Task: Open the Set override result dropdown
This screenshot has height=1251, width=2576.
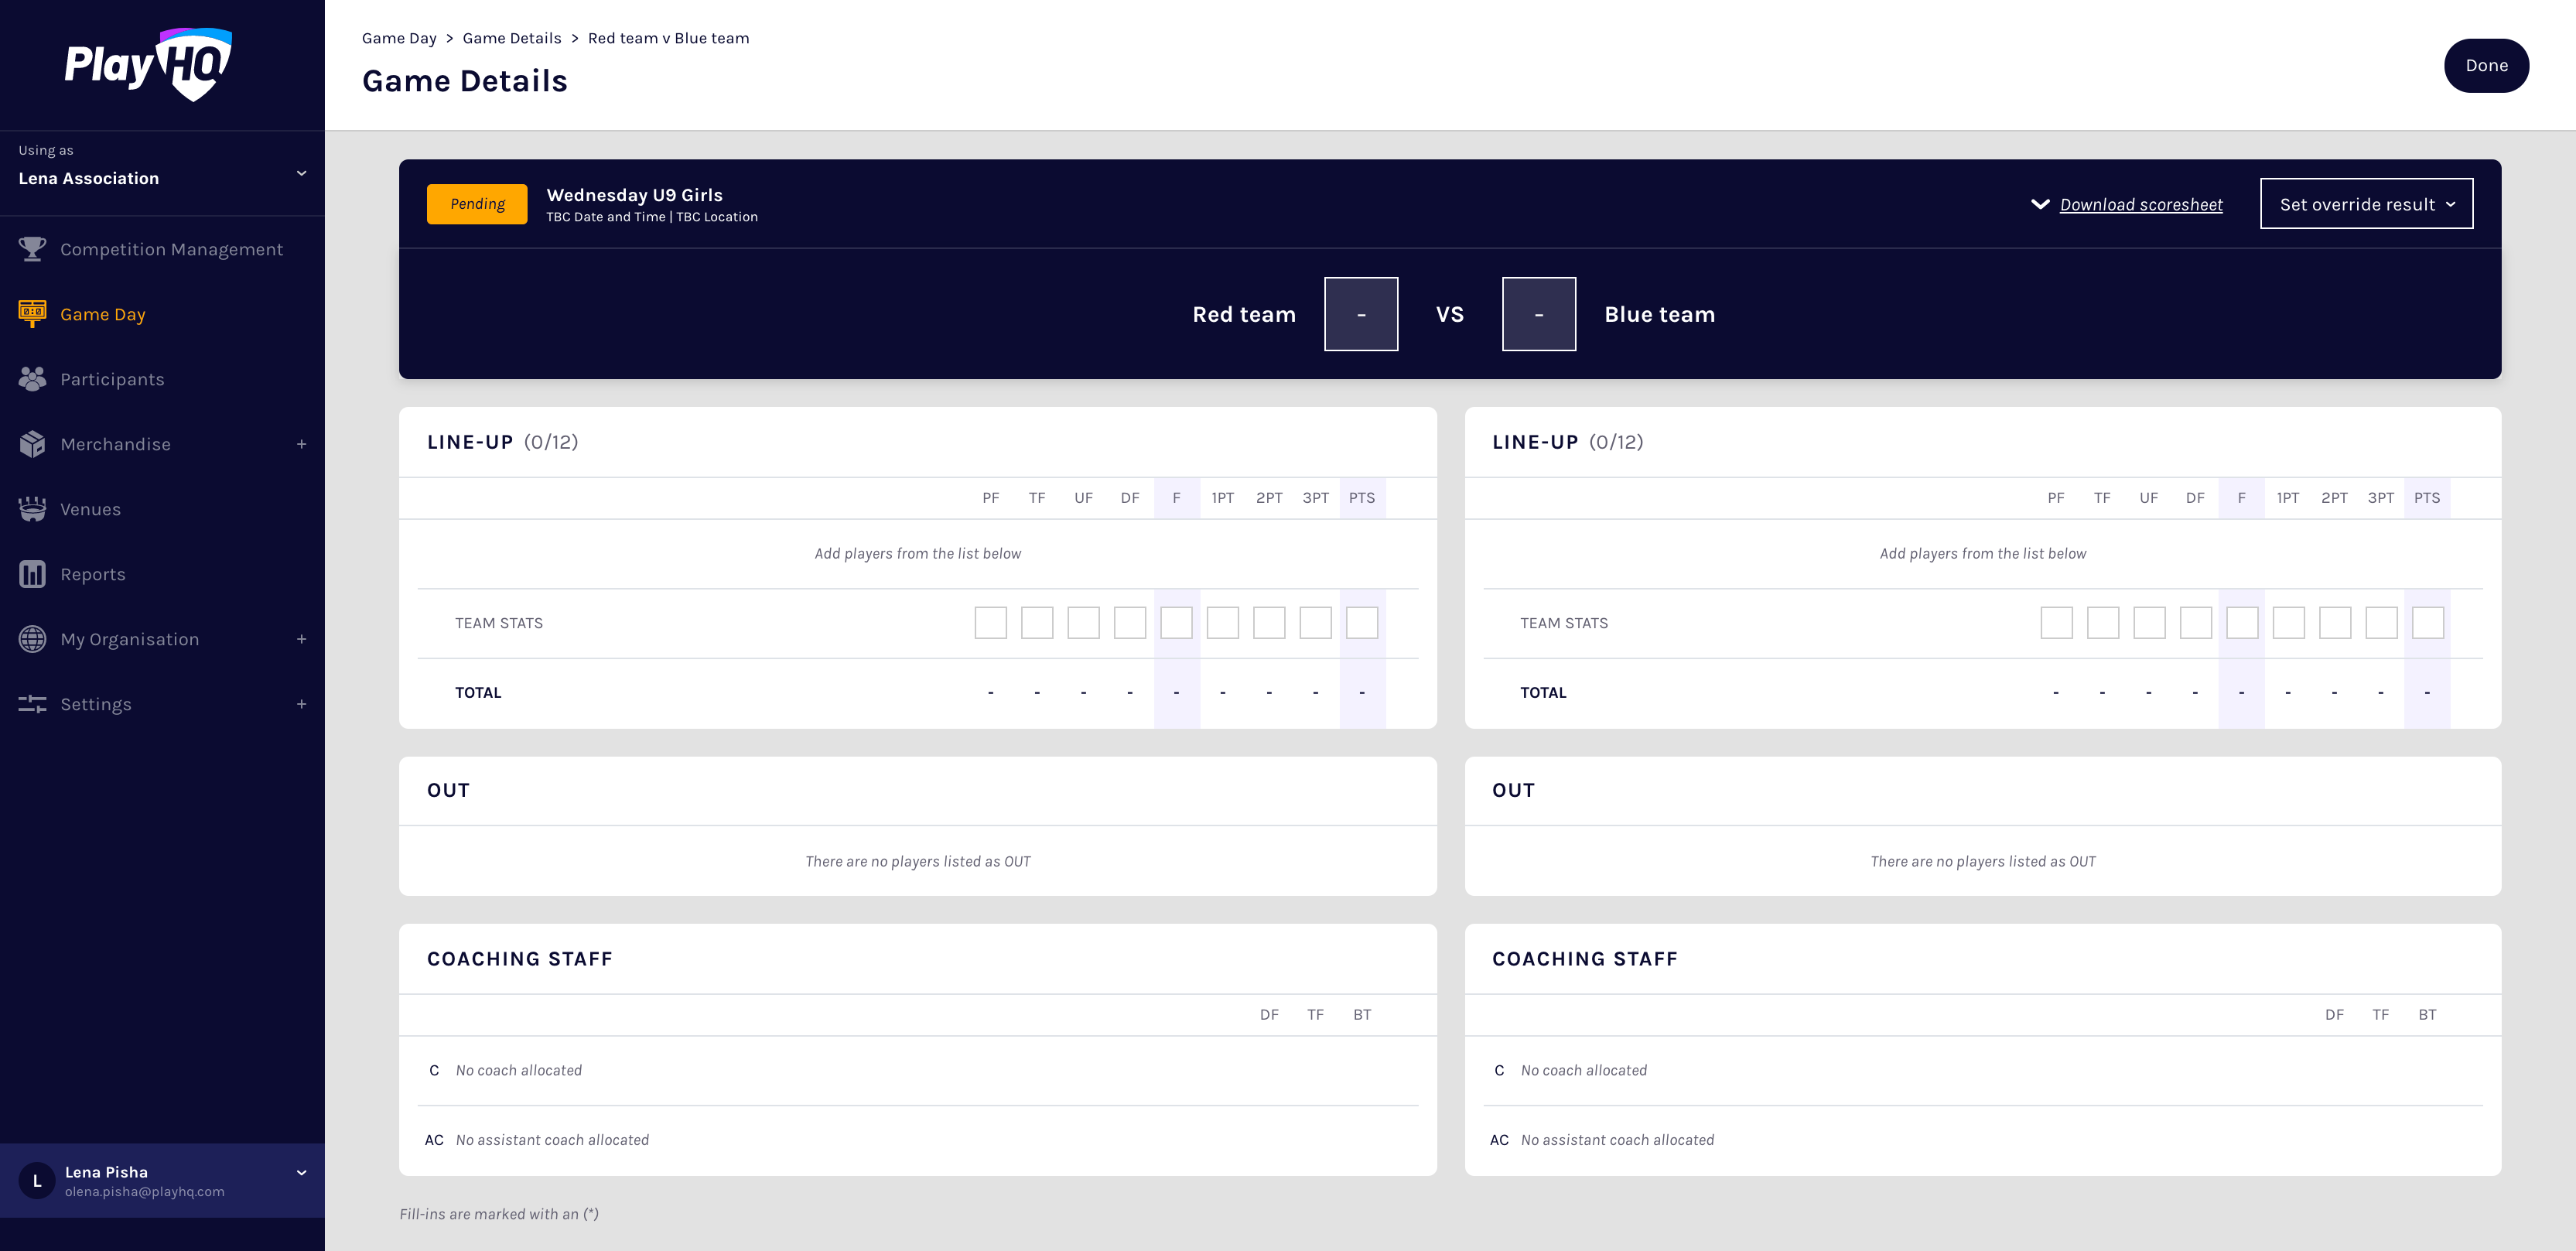Action: [x=2366, y=204]
